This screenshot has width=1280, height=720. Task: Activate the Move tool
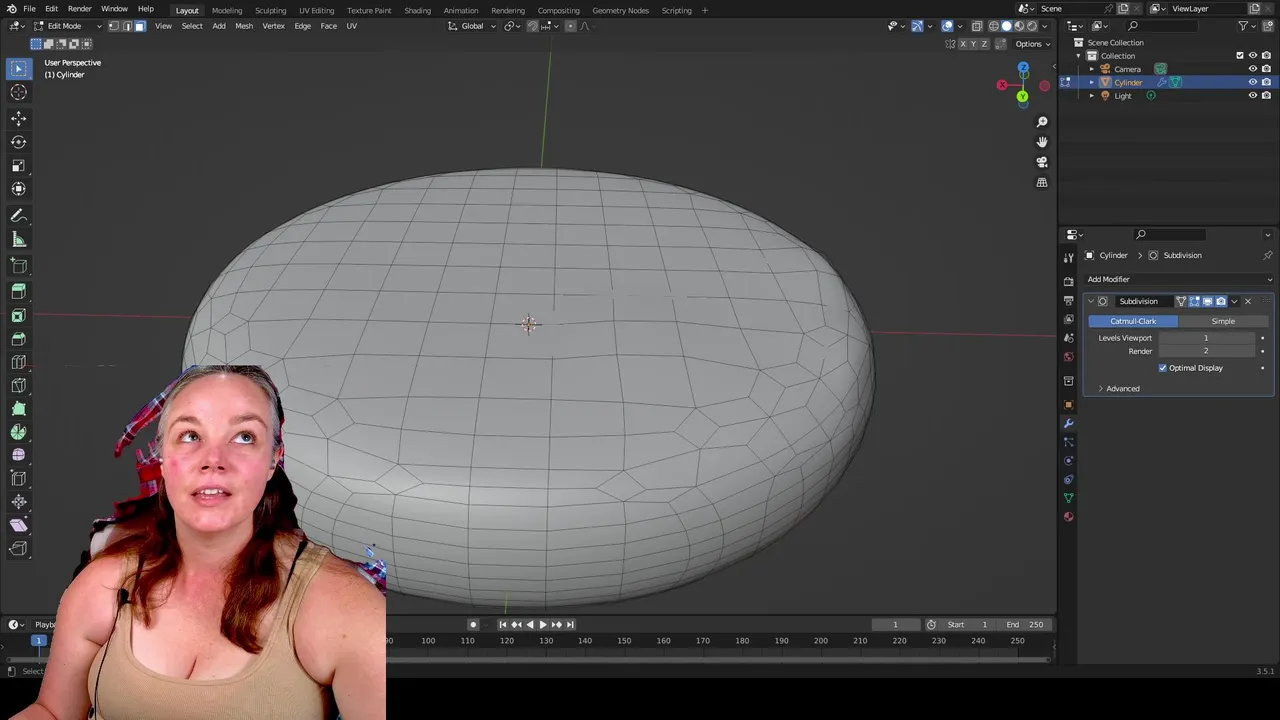tap(18, 118)
